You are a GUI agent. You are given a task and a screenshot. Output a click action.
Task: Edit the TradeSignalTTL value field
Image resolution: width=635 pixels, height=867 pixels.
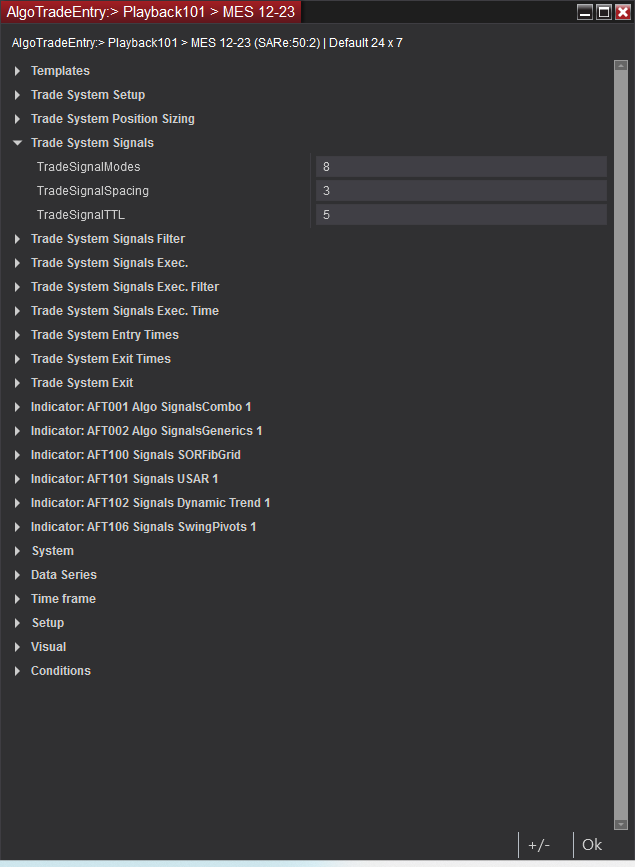coord(461,215)
